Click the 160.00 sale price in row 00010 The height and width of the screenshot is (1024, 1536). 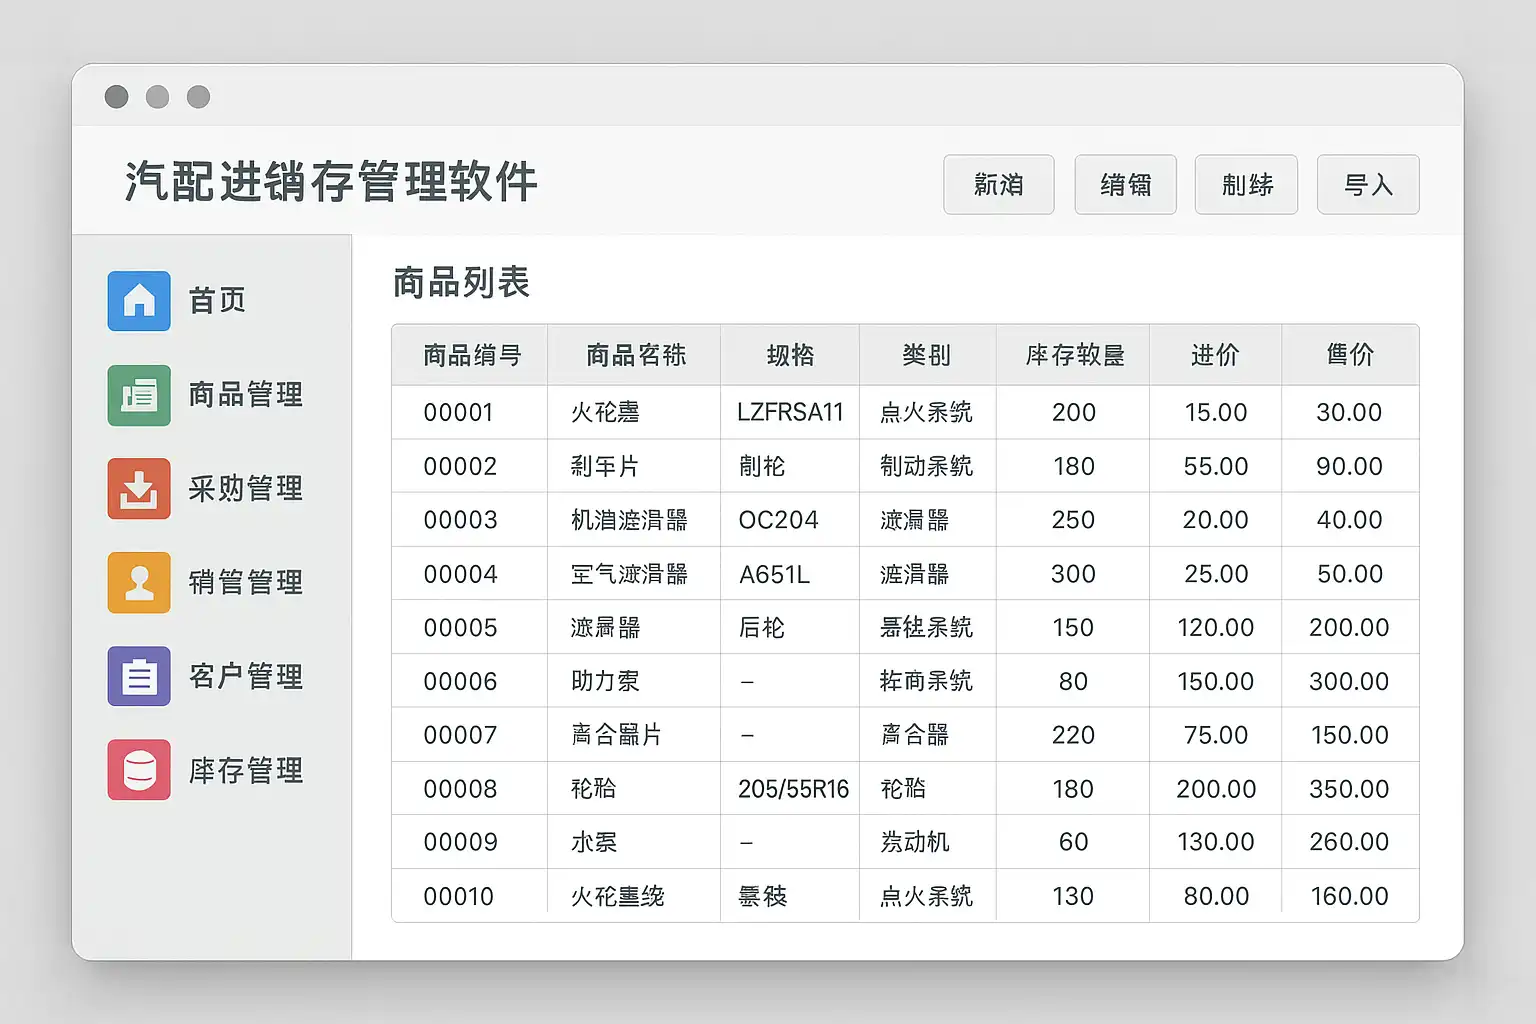[x=1349, y=896]
